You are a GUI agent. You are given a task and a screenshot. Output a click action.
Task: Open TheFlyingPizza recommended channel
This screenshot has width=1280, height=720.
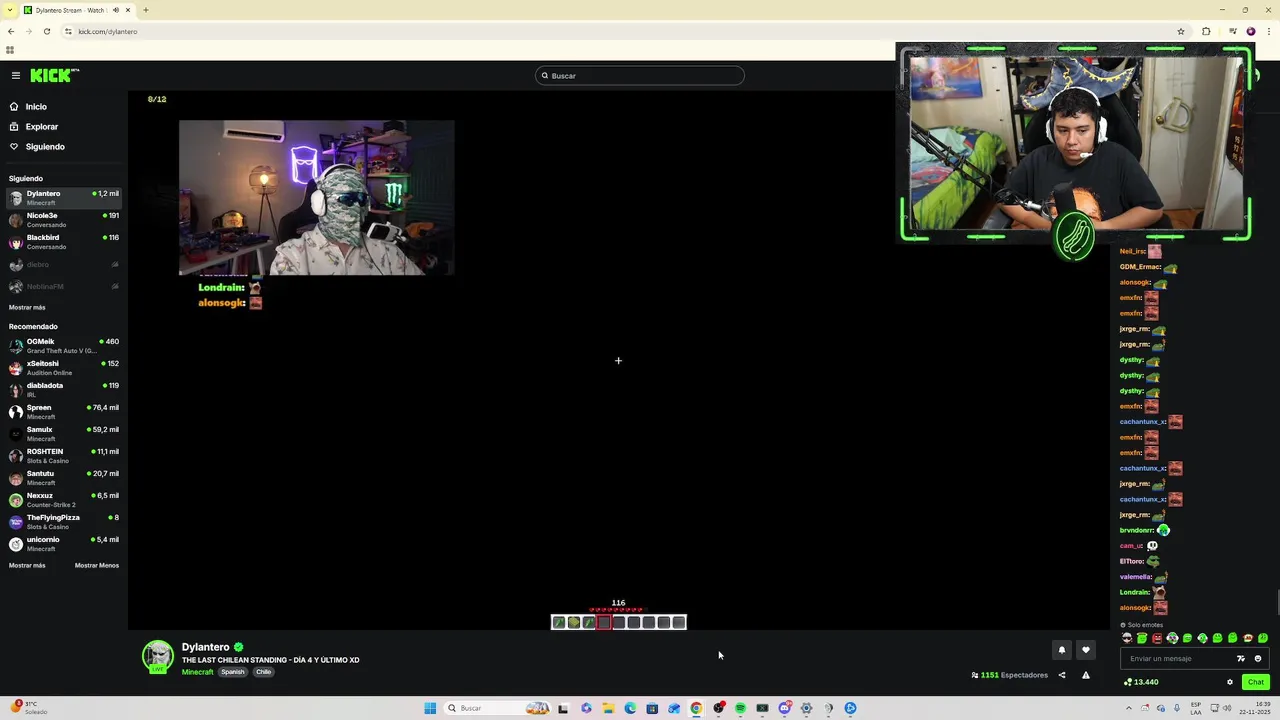click(x=64, y=522)
